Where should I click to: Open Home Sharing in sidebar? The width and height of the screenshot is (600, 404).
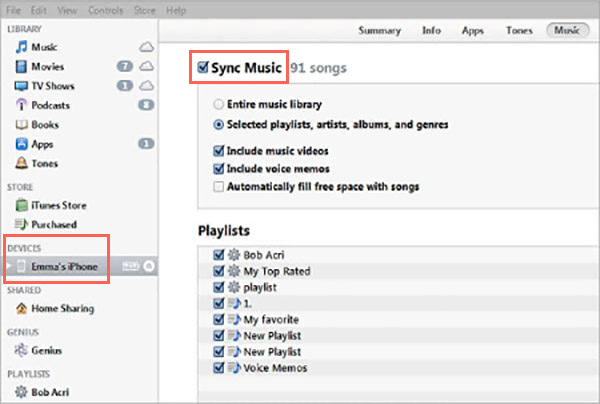(x=80, y=308)
